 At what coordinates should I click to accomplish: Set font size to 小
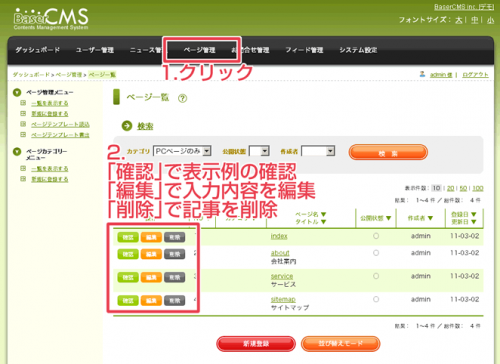point(490,20)
